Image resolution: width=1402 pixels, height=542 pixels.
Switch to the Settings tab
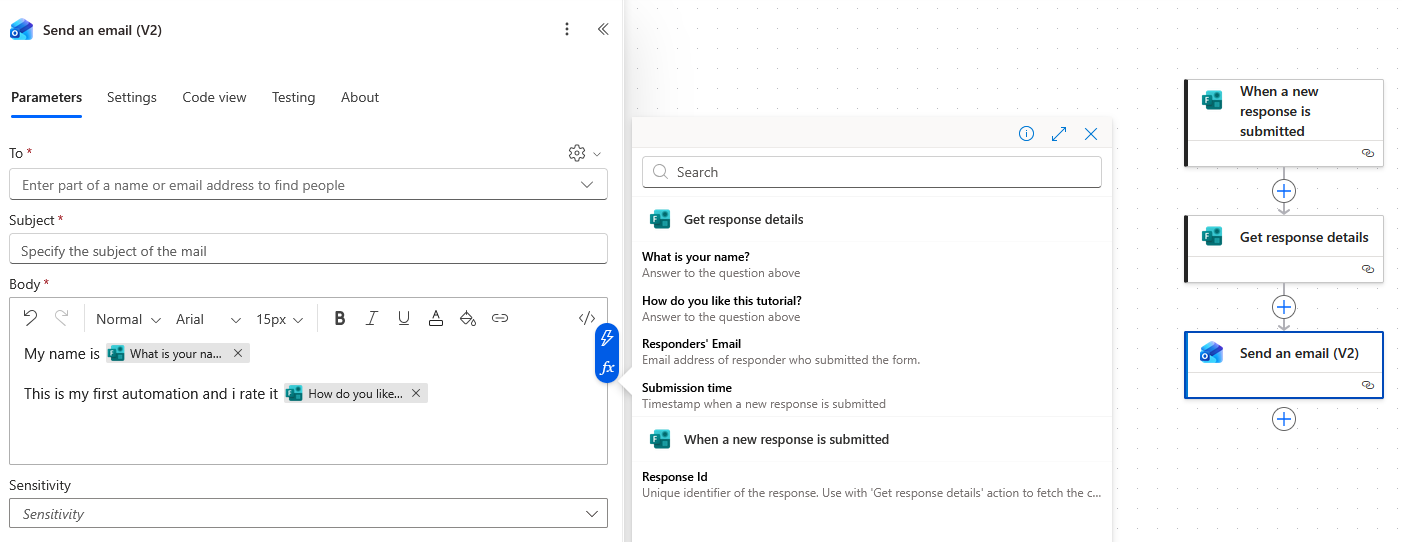coord(132,97)
